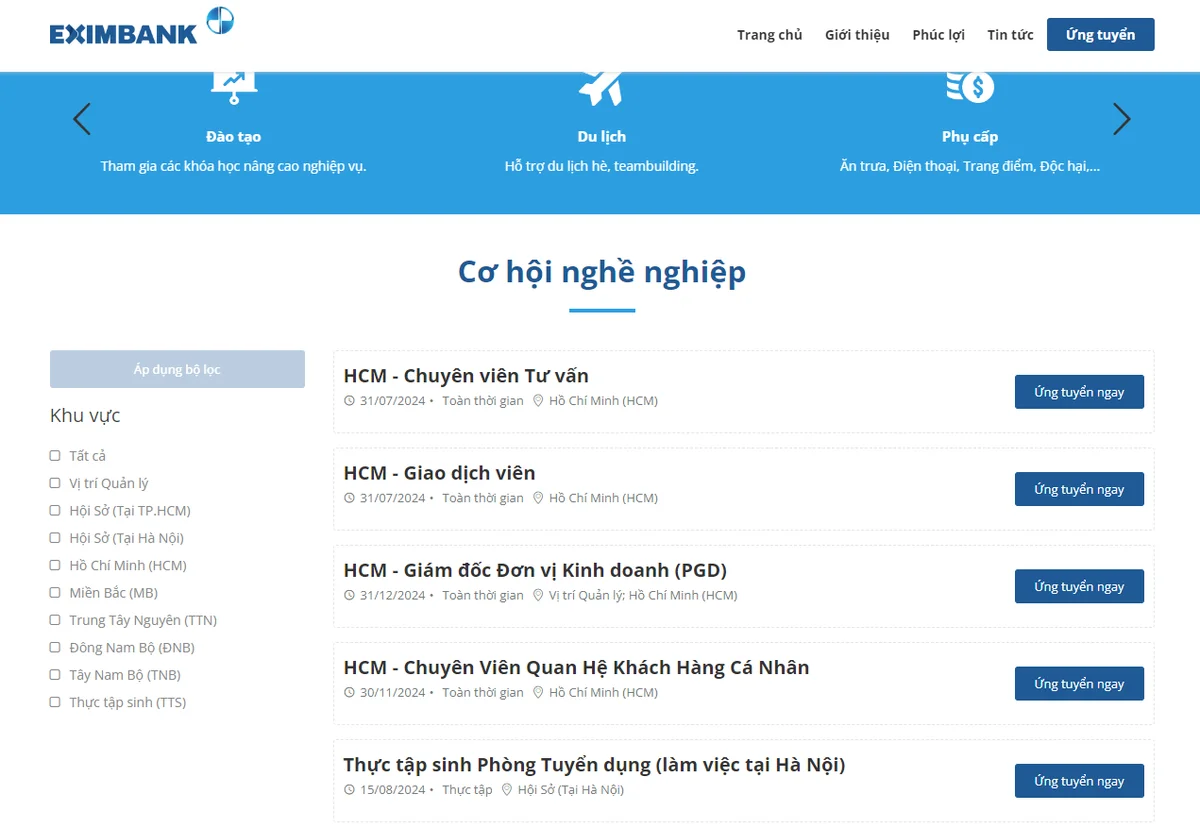Click the date 30/11/2024
The image size is (1200, 828).
(x=393, y=692)
